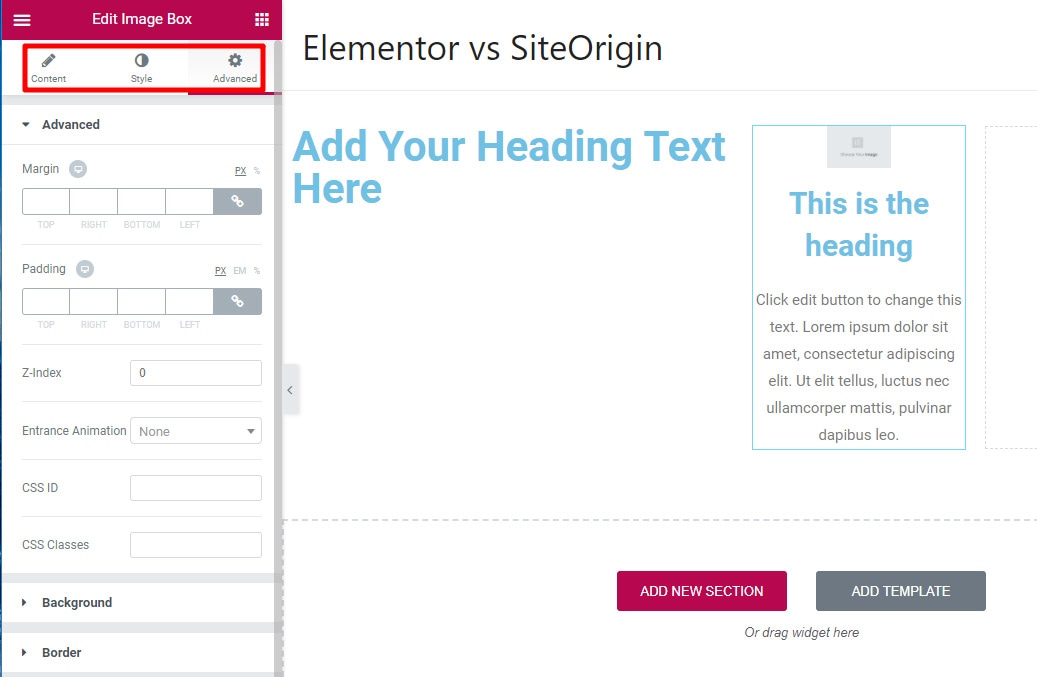Click the Margin Left input field
Viewport: 1037px width, 677px height.
pyautogui.click(x=189, y=202)
